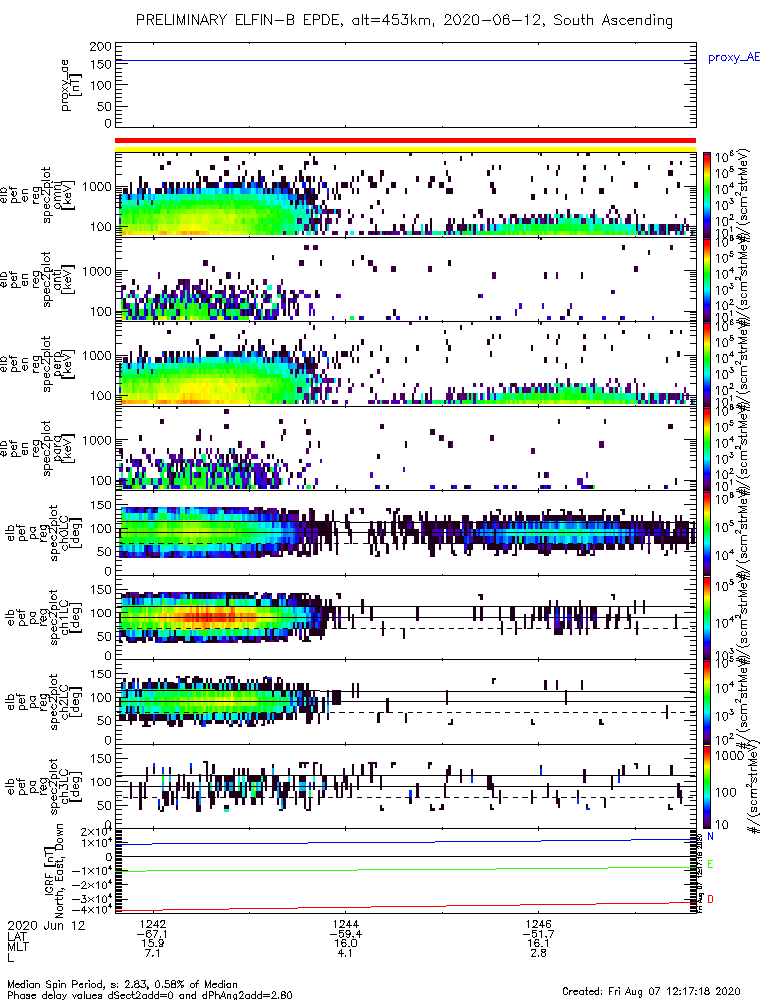
Task: Click the green E legend letter
Action: 710,865
